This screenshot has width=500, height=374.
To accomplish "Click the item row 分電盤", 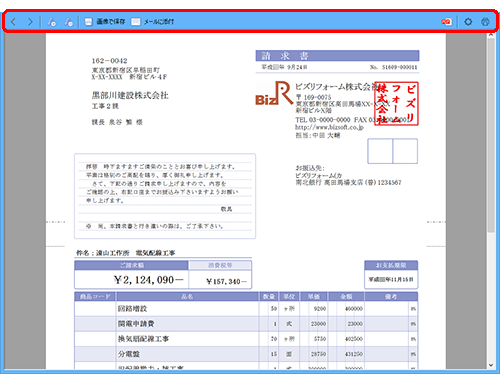I will click(246, 354).
